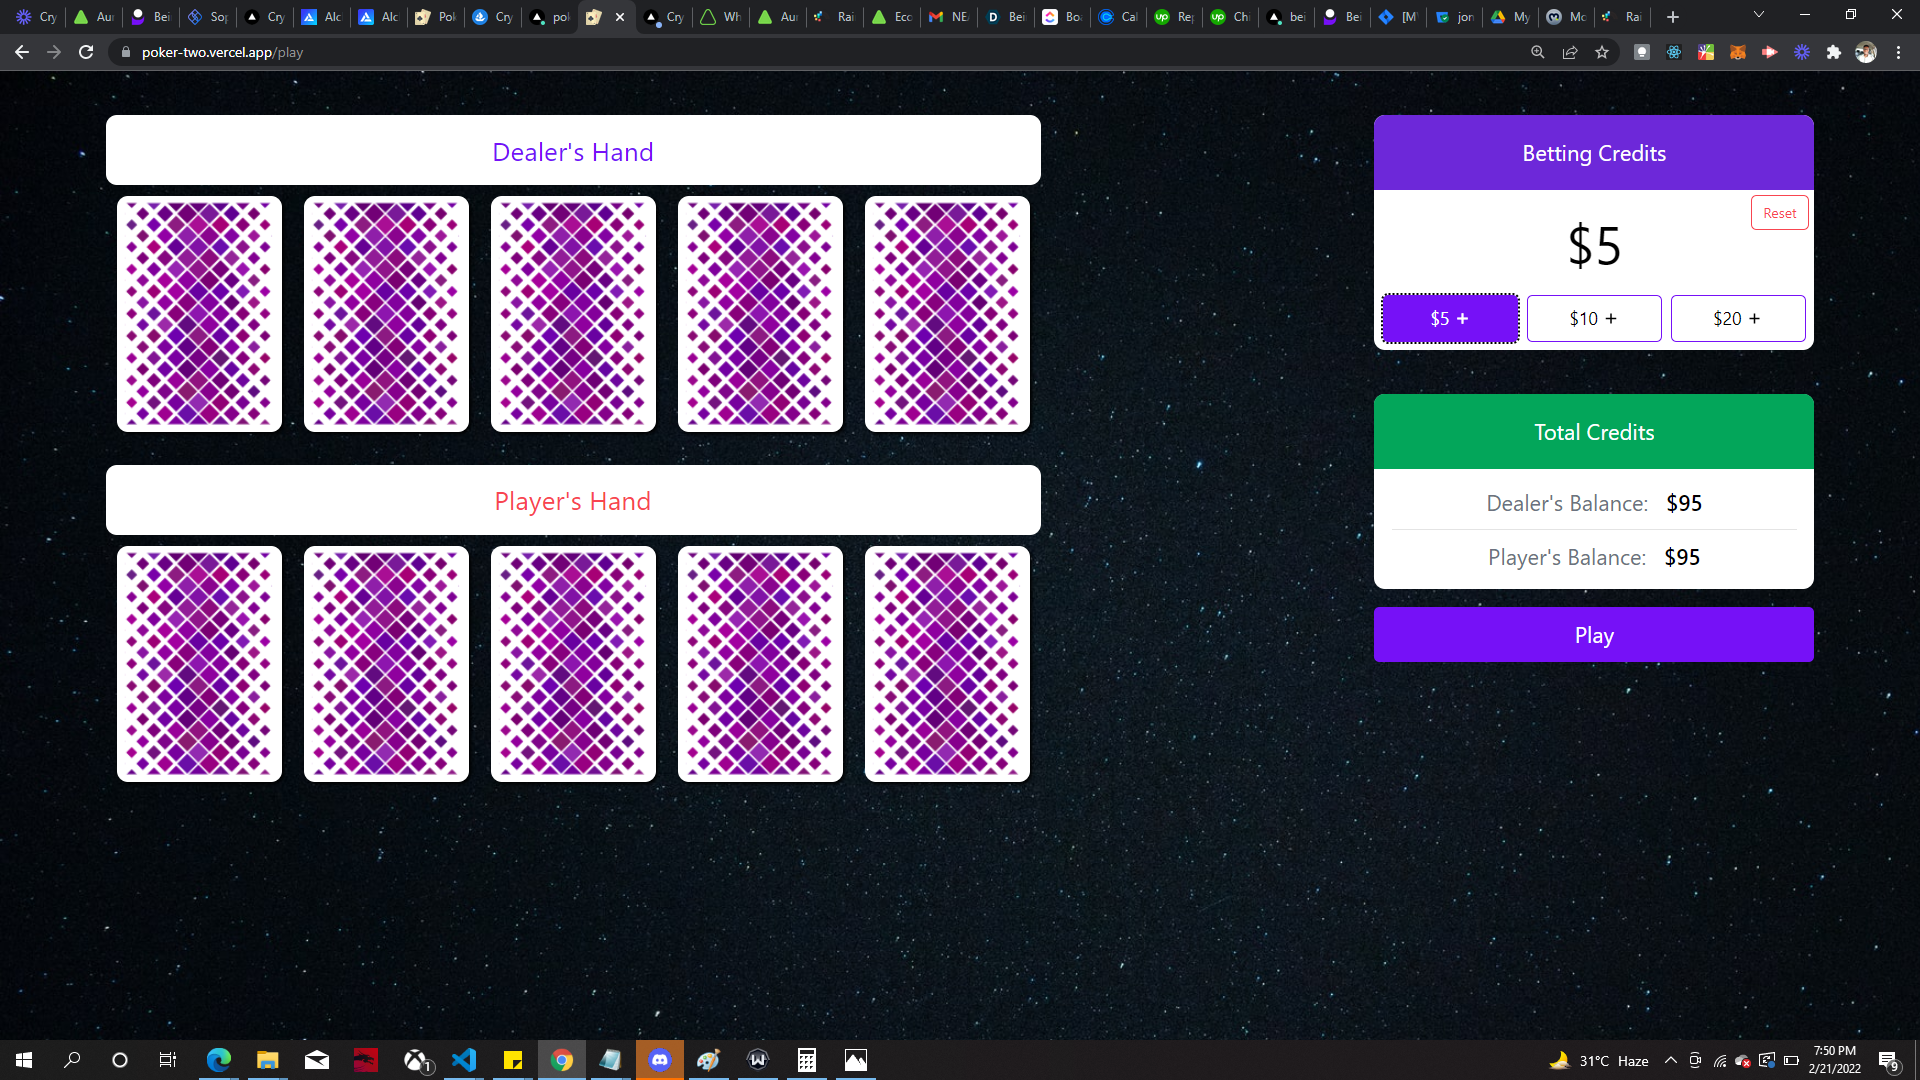The width and height of the screenshot is (1920, 1080).
Task: Select the $5 + bet option
Action: pos(1450,318)
